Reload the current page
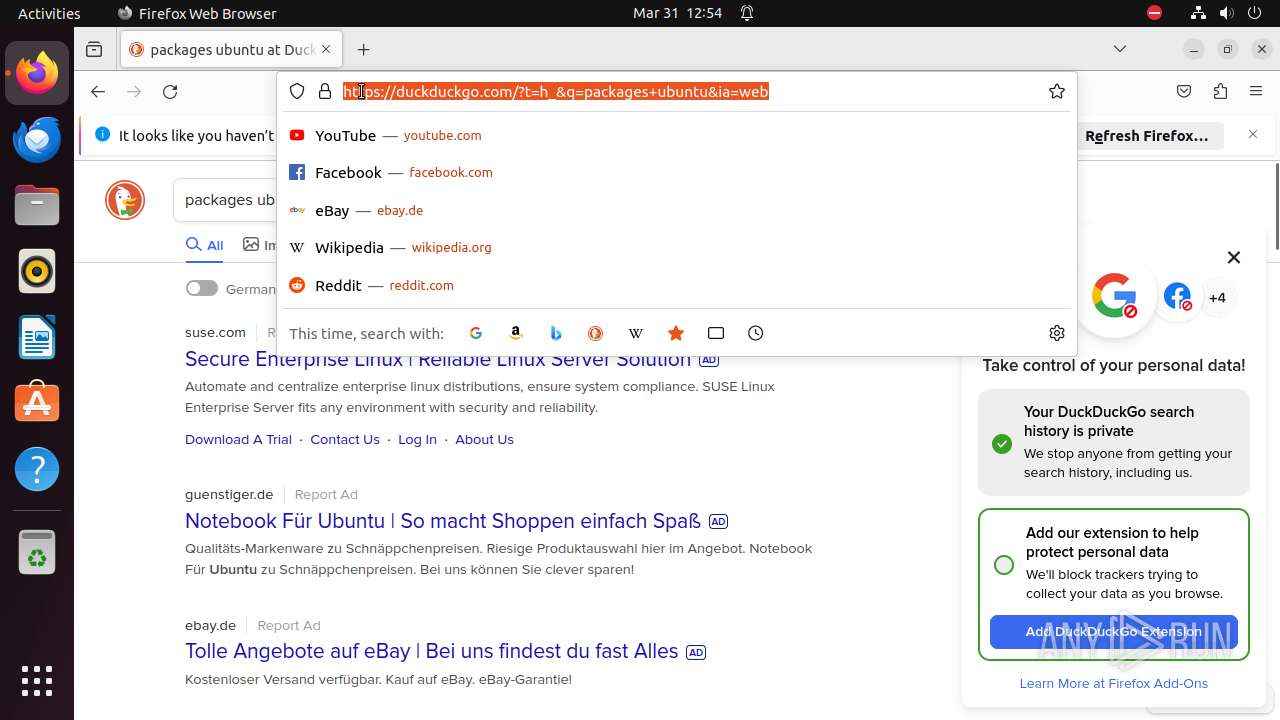Image resolution: width=1280 pixels, height=720 pixels. (170, 91)
